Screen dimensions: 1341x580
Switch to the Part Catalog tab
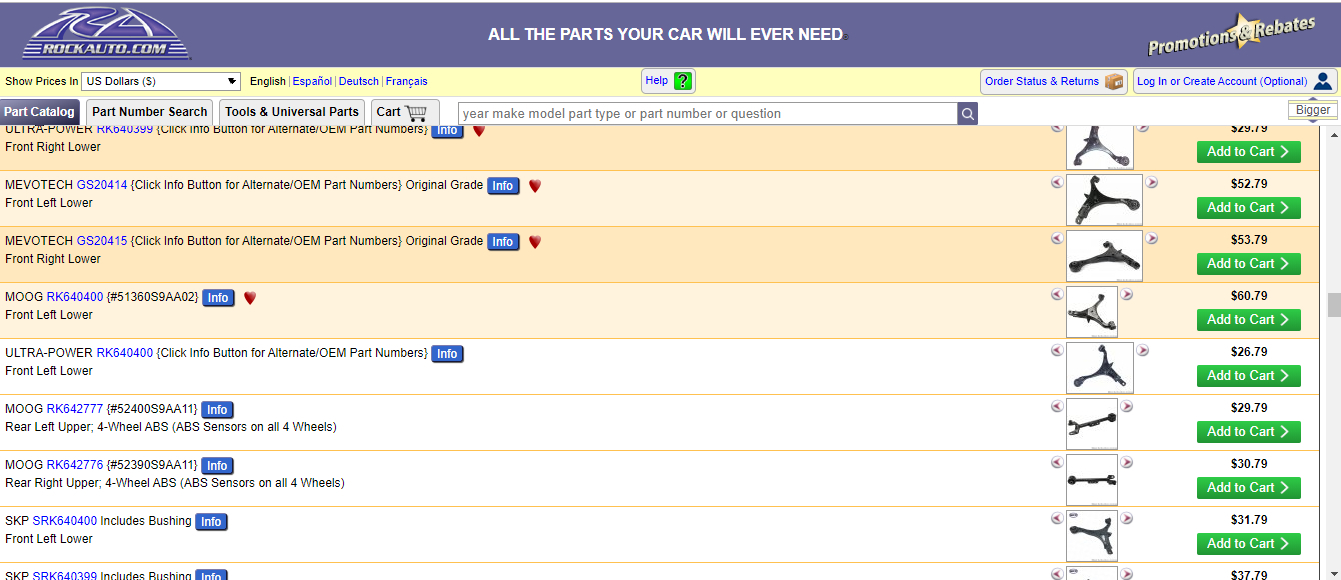(39, 112)
